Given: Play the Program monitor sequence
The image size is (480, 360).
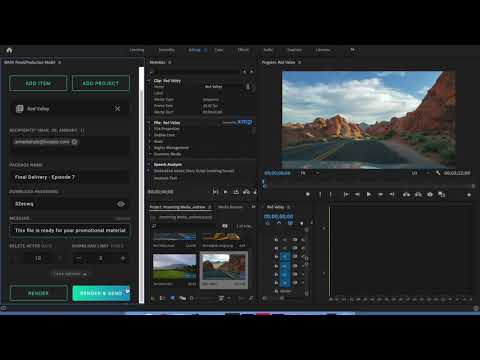Looking at the screenshot, I should pyautogui.click(x=369, y=194).
